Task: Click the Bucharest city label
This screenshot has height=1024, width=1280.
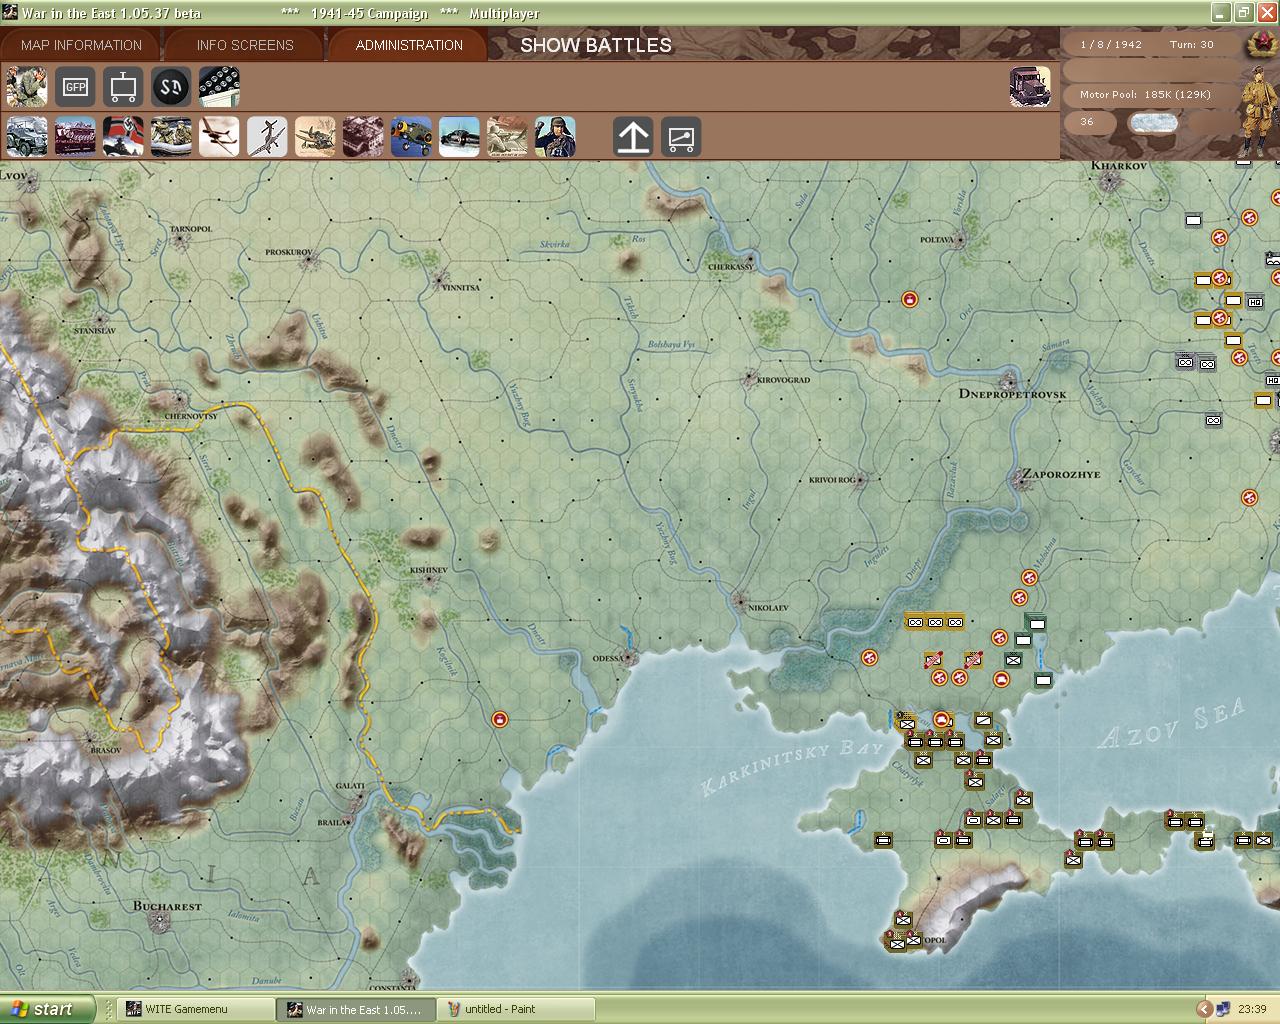Action: [167, 906]
